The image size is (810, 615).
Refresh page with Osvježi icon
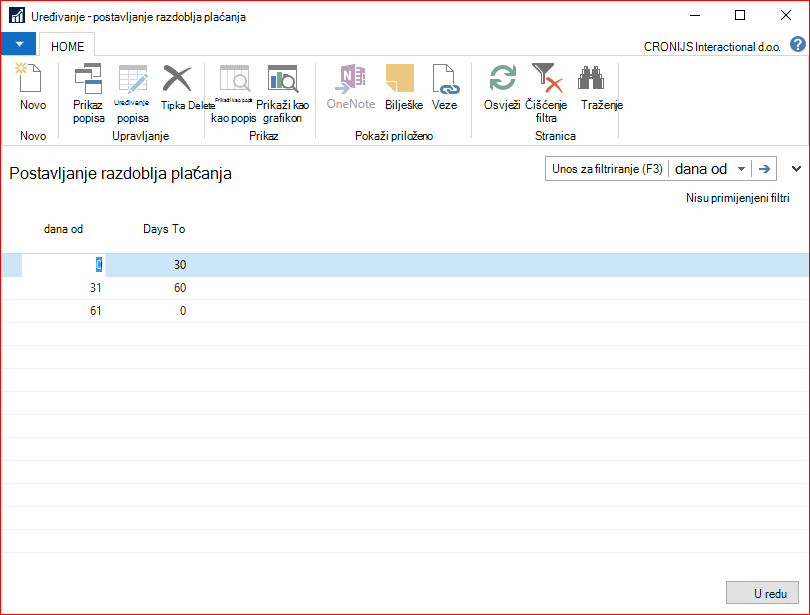click(502, 78)
